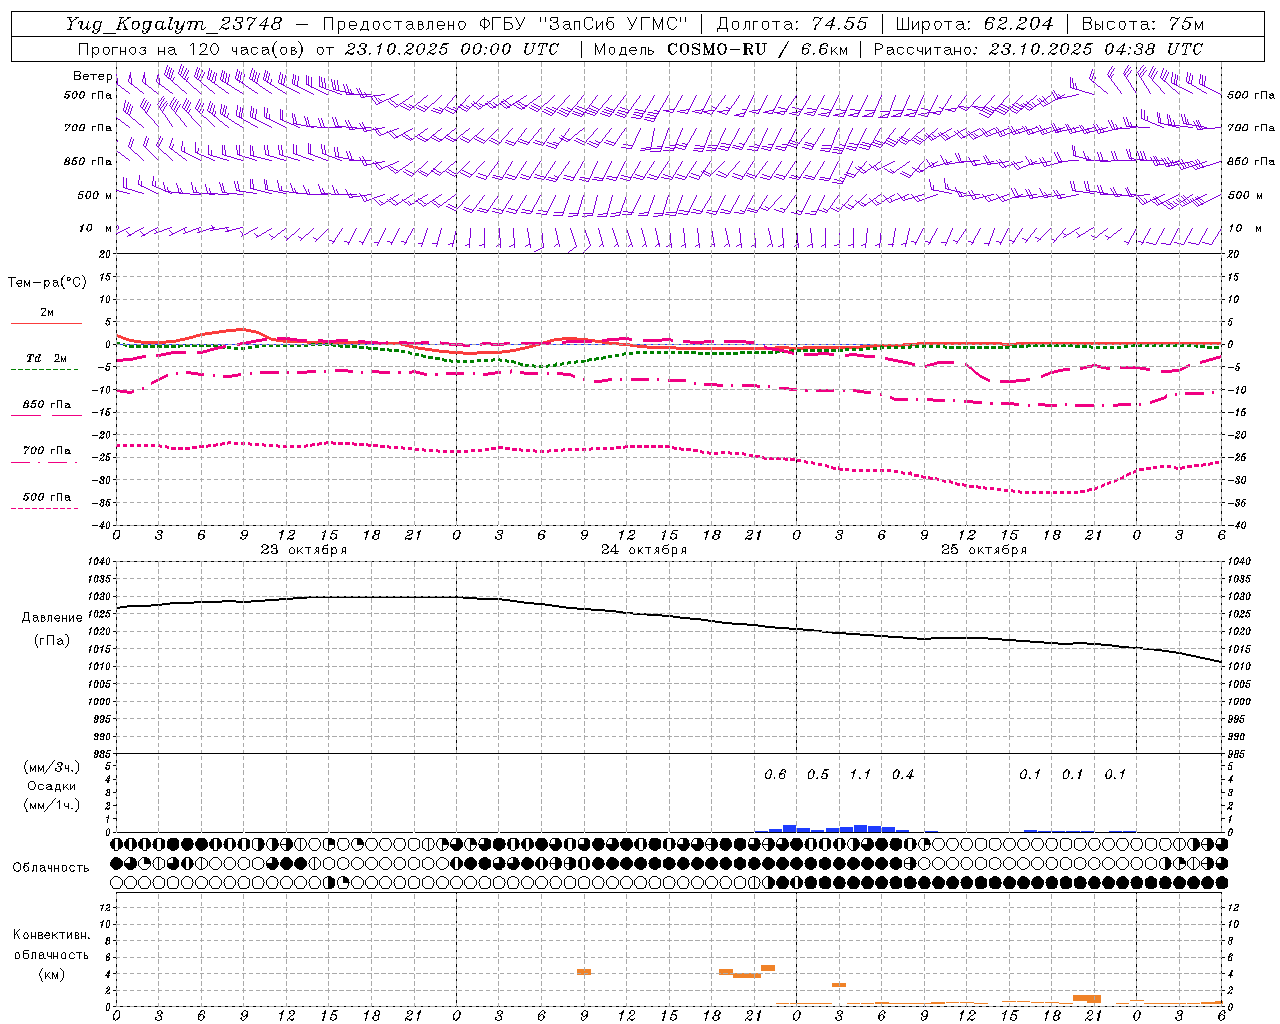This screenshot has width=1280, height=1024.
Task: Select the Высота: 75м header field
Action: point(1143,24)
